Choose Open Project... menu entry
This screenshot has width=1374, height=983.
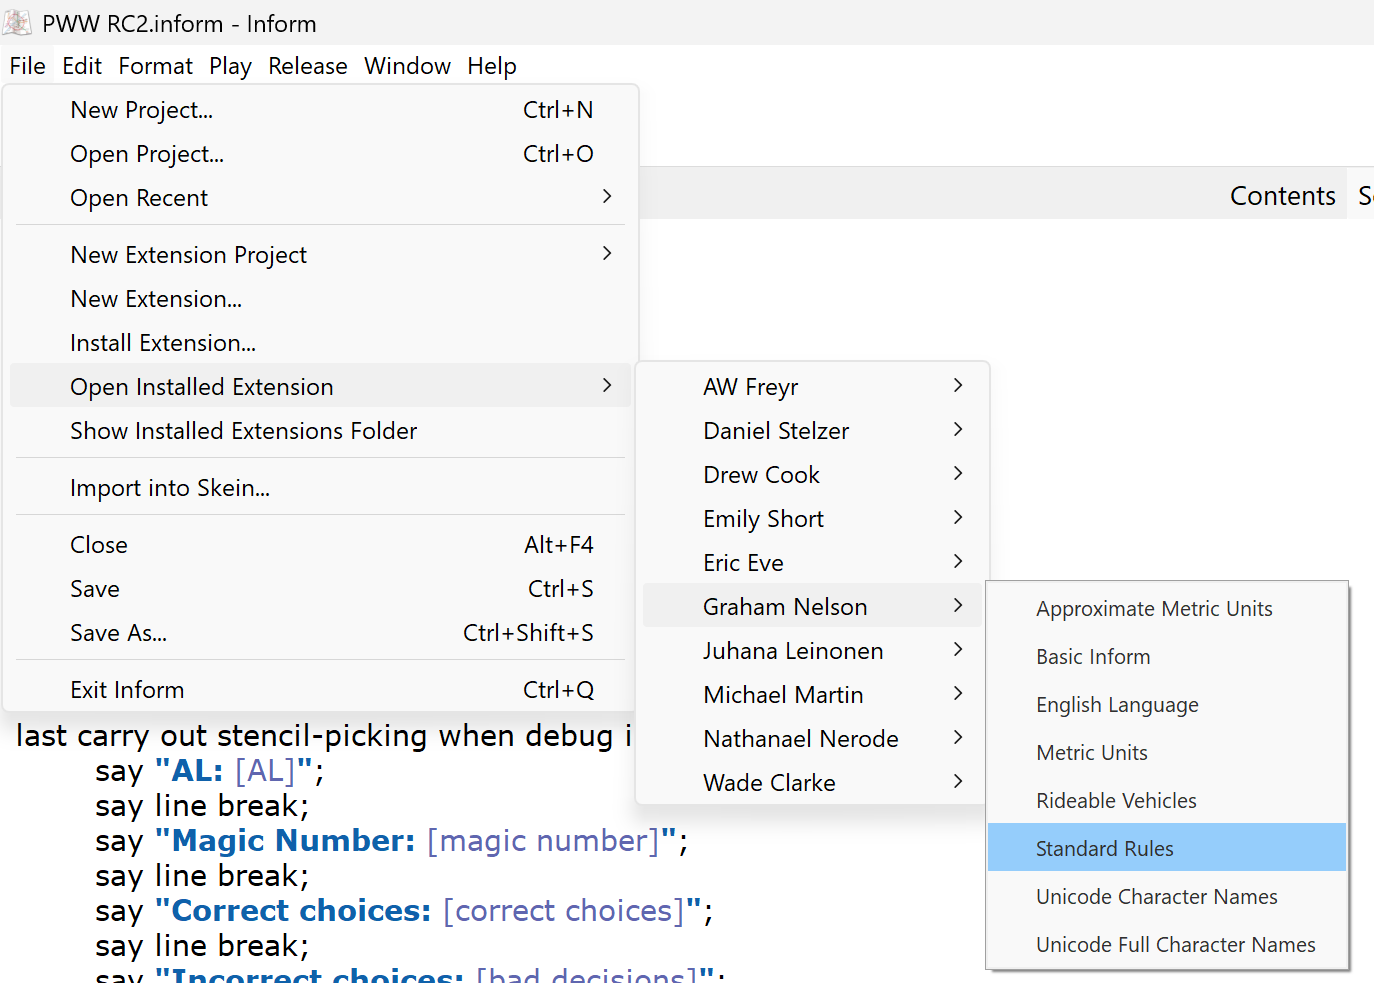(320, 154)
